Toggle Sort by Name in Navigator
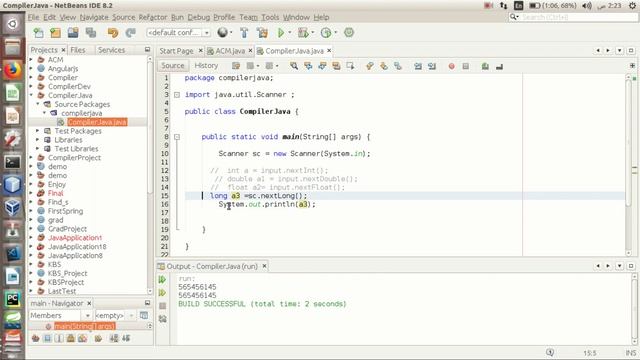The image size is (640, 360). pos(114,338)
